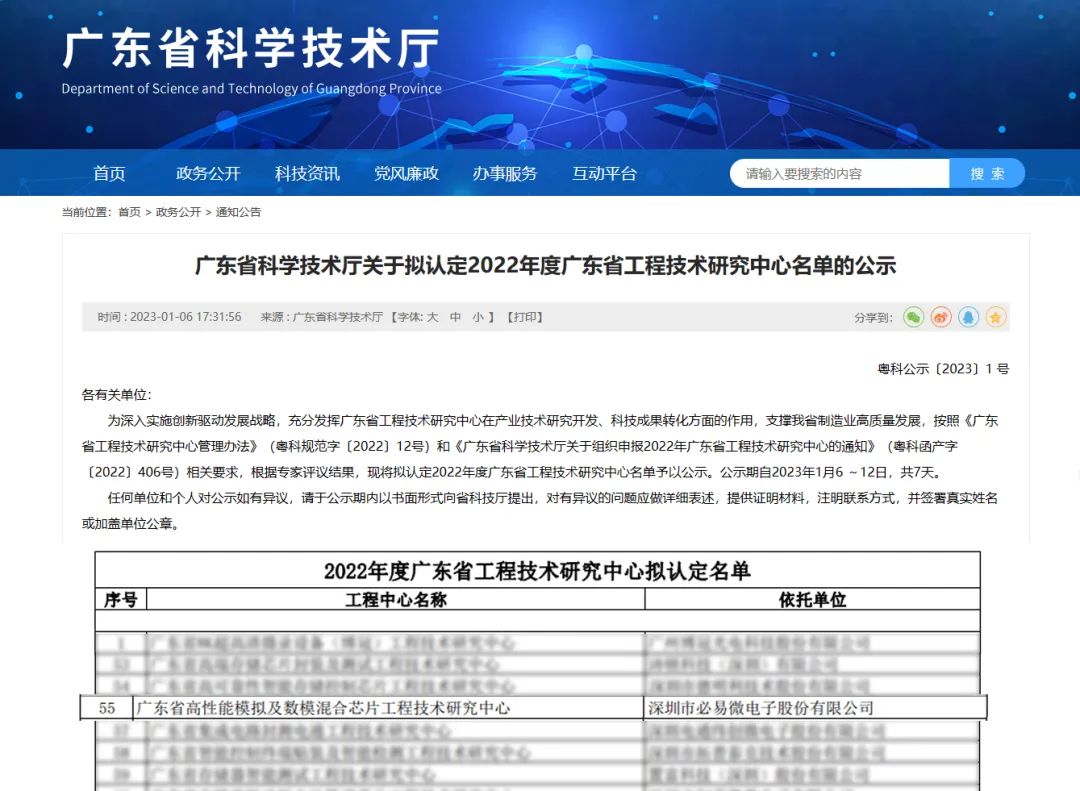The height and width of the screenshot is (791, 1080).
Task: Click the English subtitle Department of Science and Technology
Action: click(251, 88)
